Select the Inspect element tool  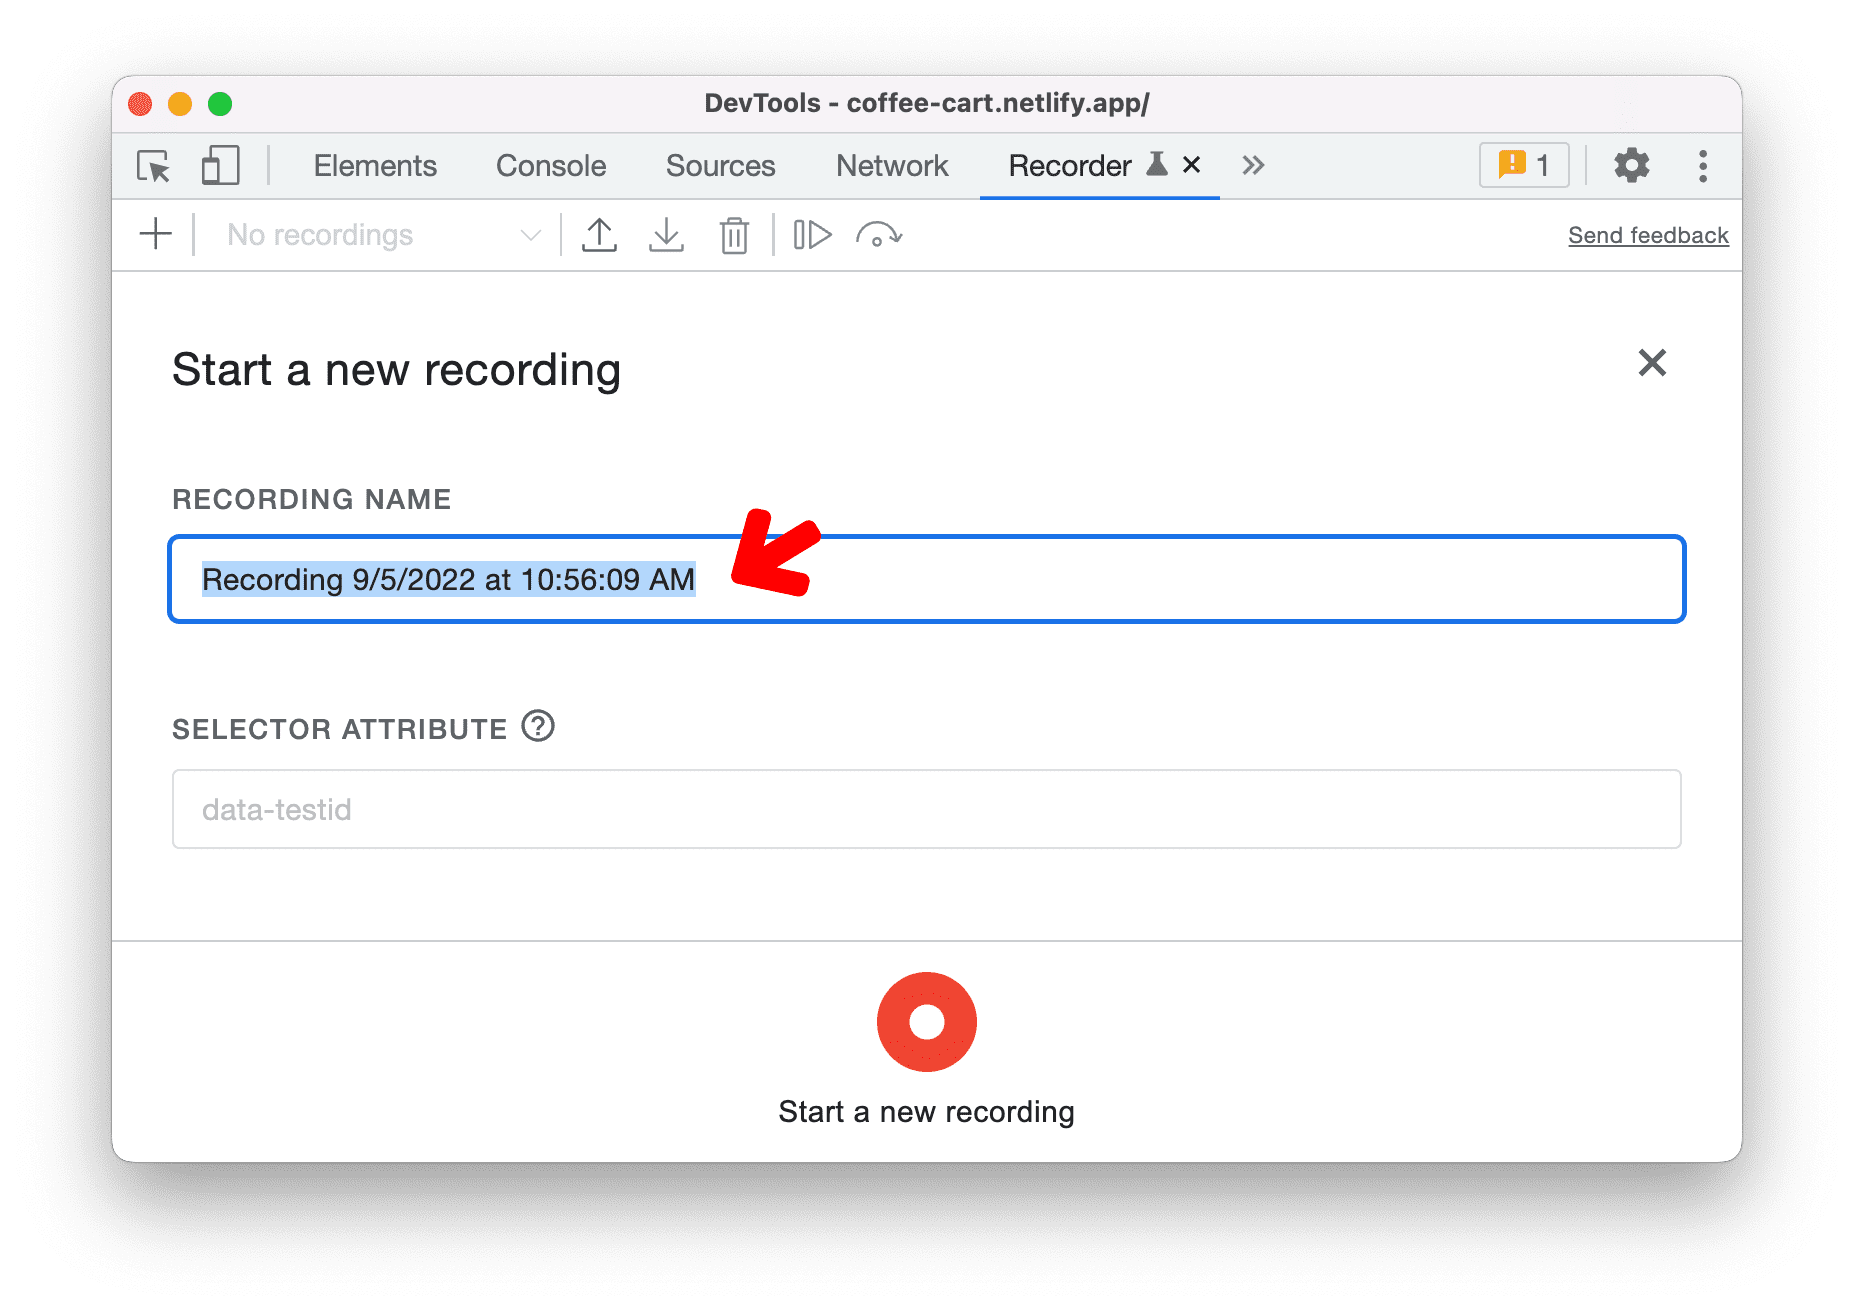tap(152, 166)
